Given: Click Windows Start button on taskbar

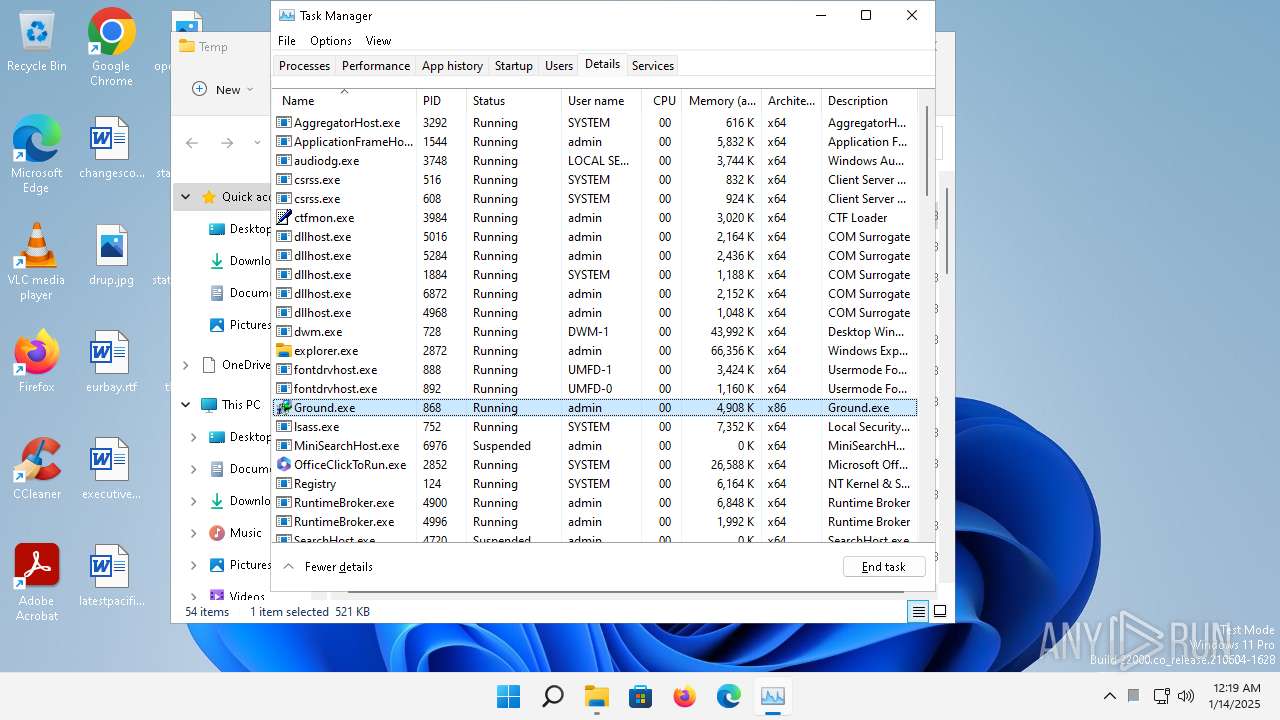Looking at the screenshot, I should [508, 697].
